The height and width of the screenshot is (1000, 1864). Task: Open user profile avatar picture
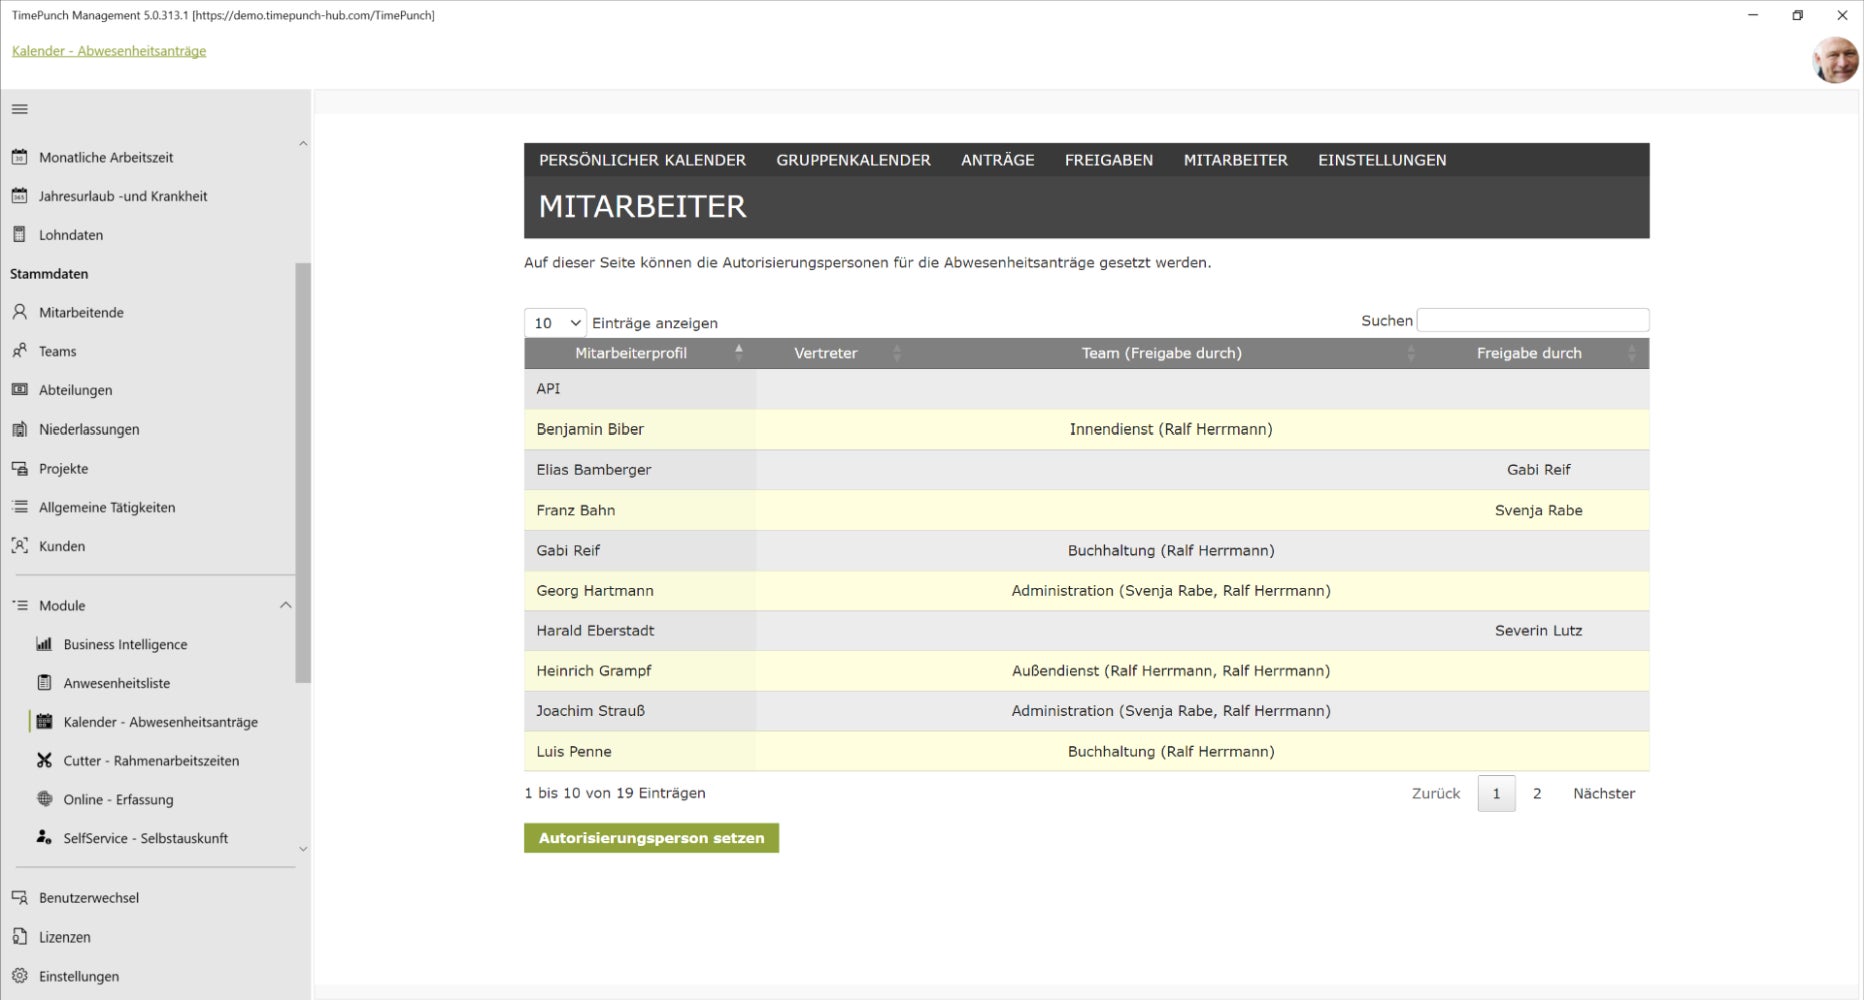[x=1836, y=60]
